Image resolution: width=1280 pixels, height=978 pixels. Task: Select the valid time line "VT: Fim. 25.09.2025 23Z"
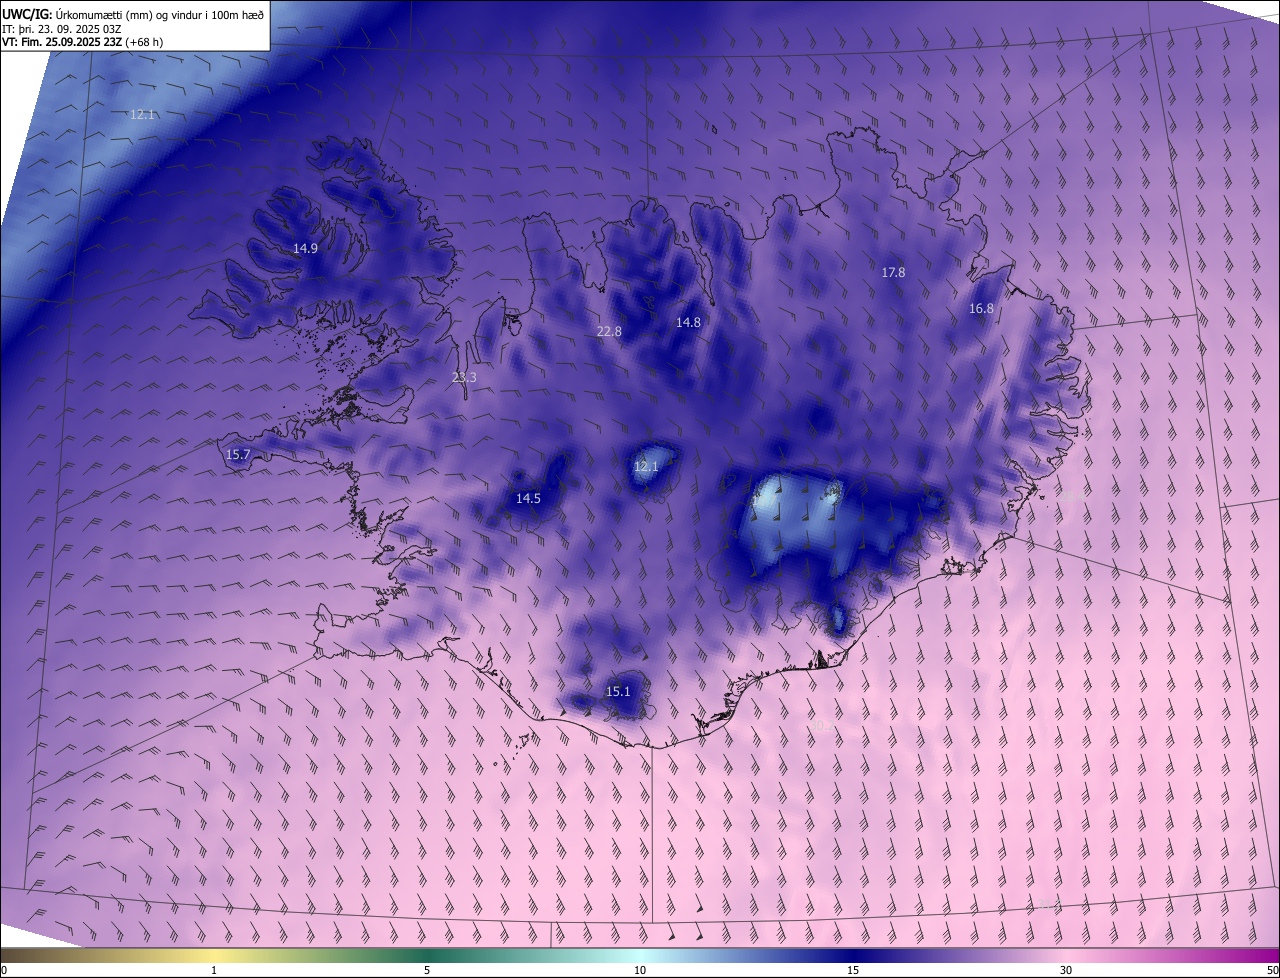click(x=61, y=42)
